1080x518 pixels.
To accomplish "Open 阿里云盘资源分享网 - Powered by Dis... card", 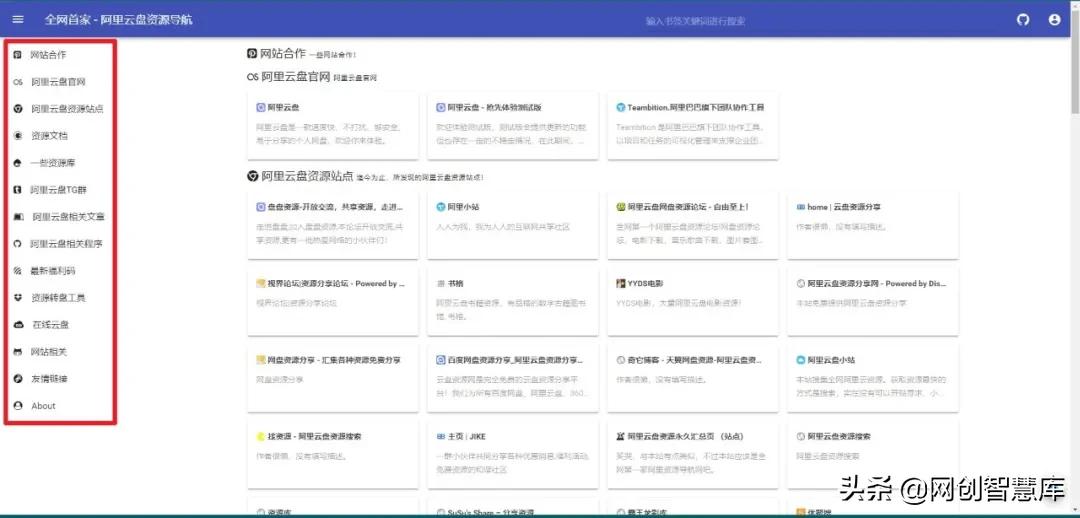I will [873, 302].
